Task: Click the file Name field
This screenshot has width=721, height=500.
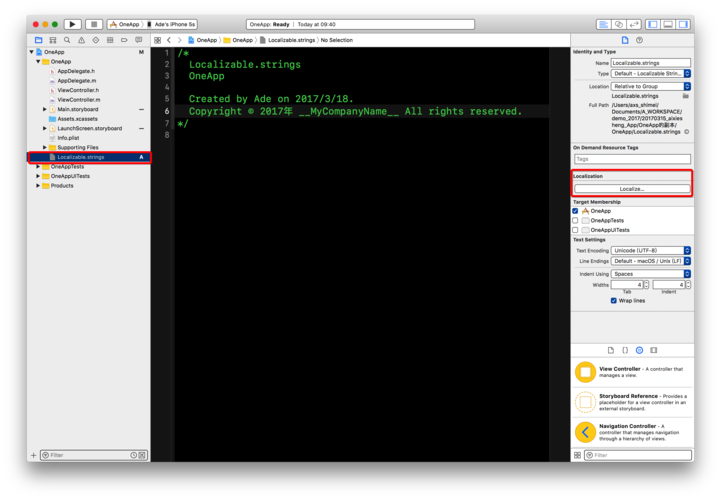Action: pos(651,63)
